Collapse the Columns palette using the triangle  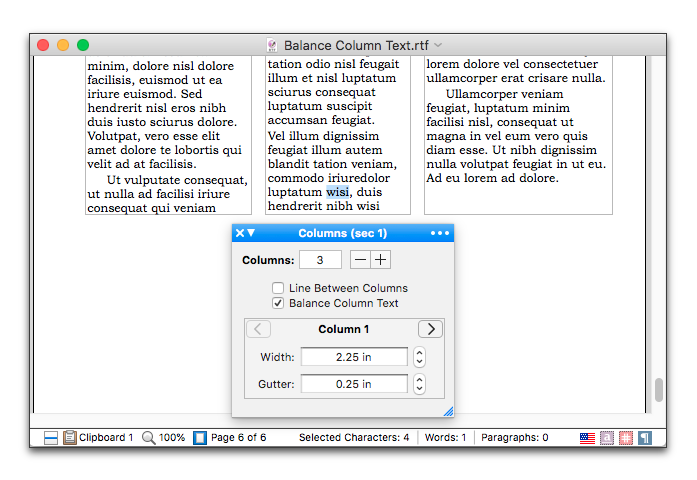[251, 233]
